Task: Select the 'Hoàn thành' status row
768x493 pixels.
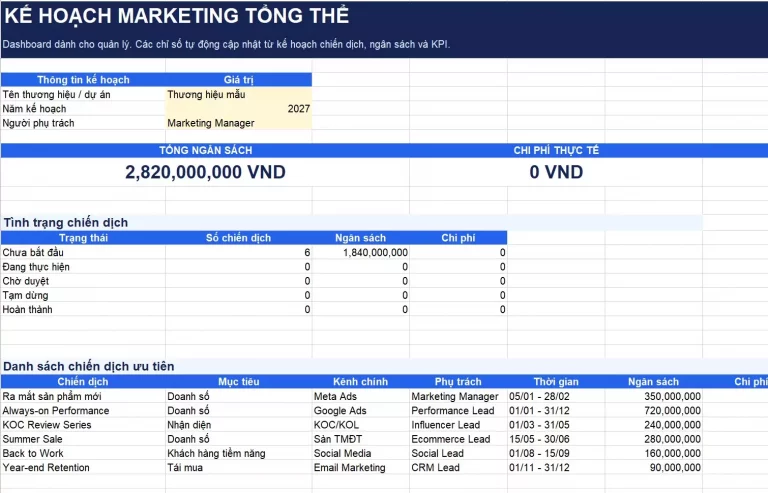Action: 254,309
